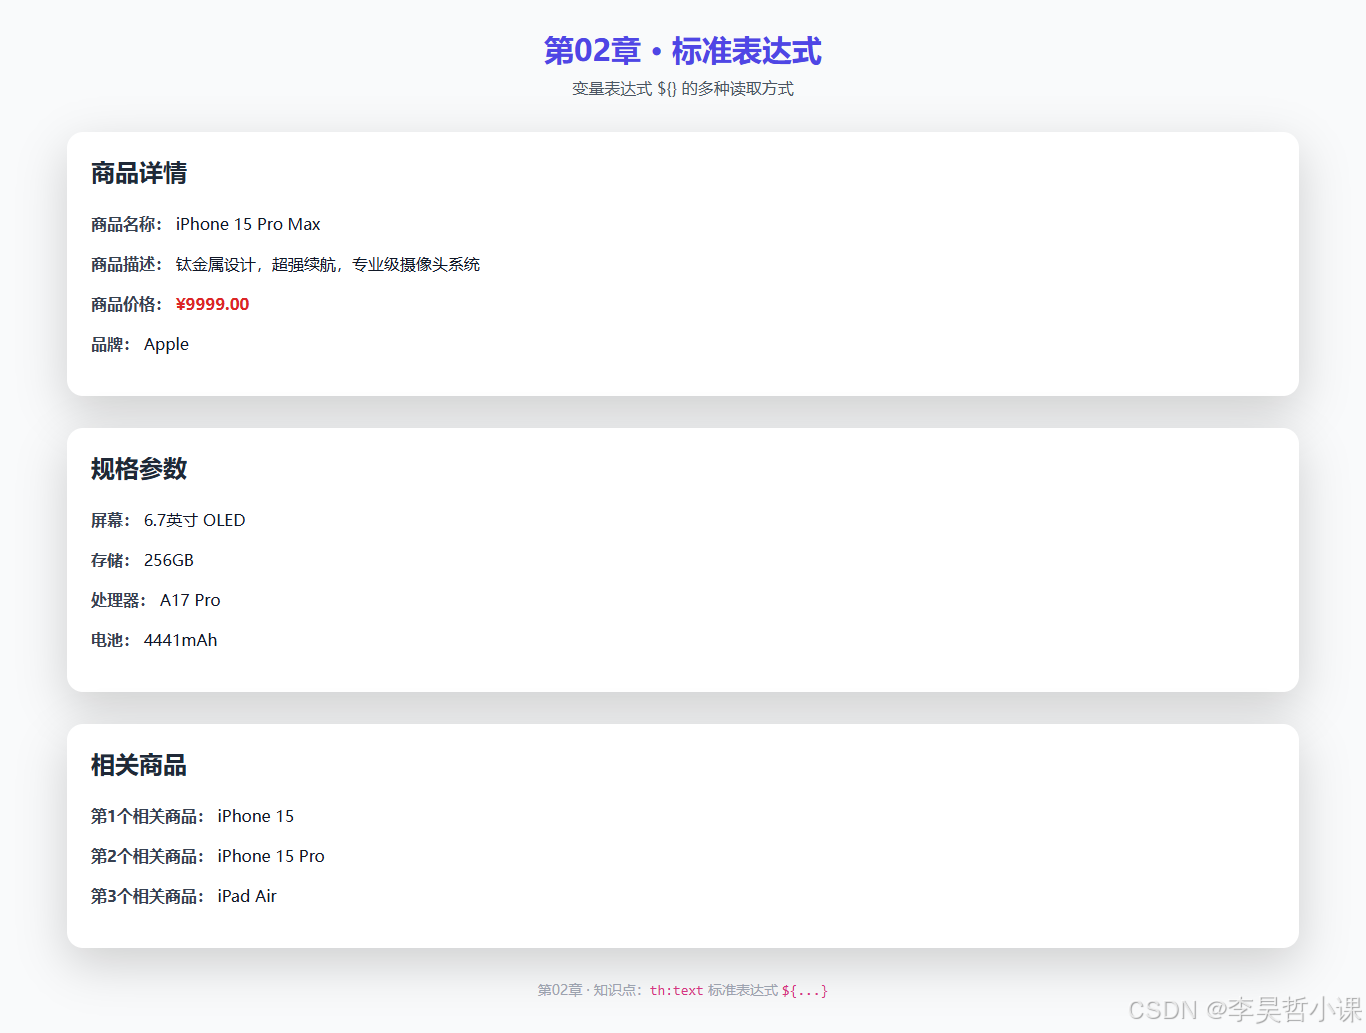
Task: Select the 第3个相关商品 label
Action: [148, 896]
